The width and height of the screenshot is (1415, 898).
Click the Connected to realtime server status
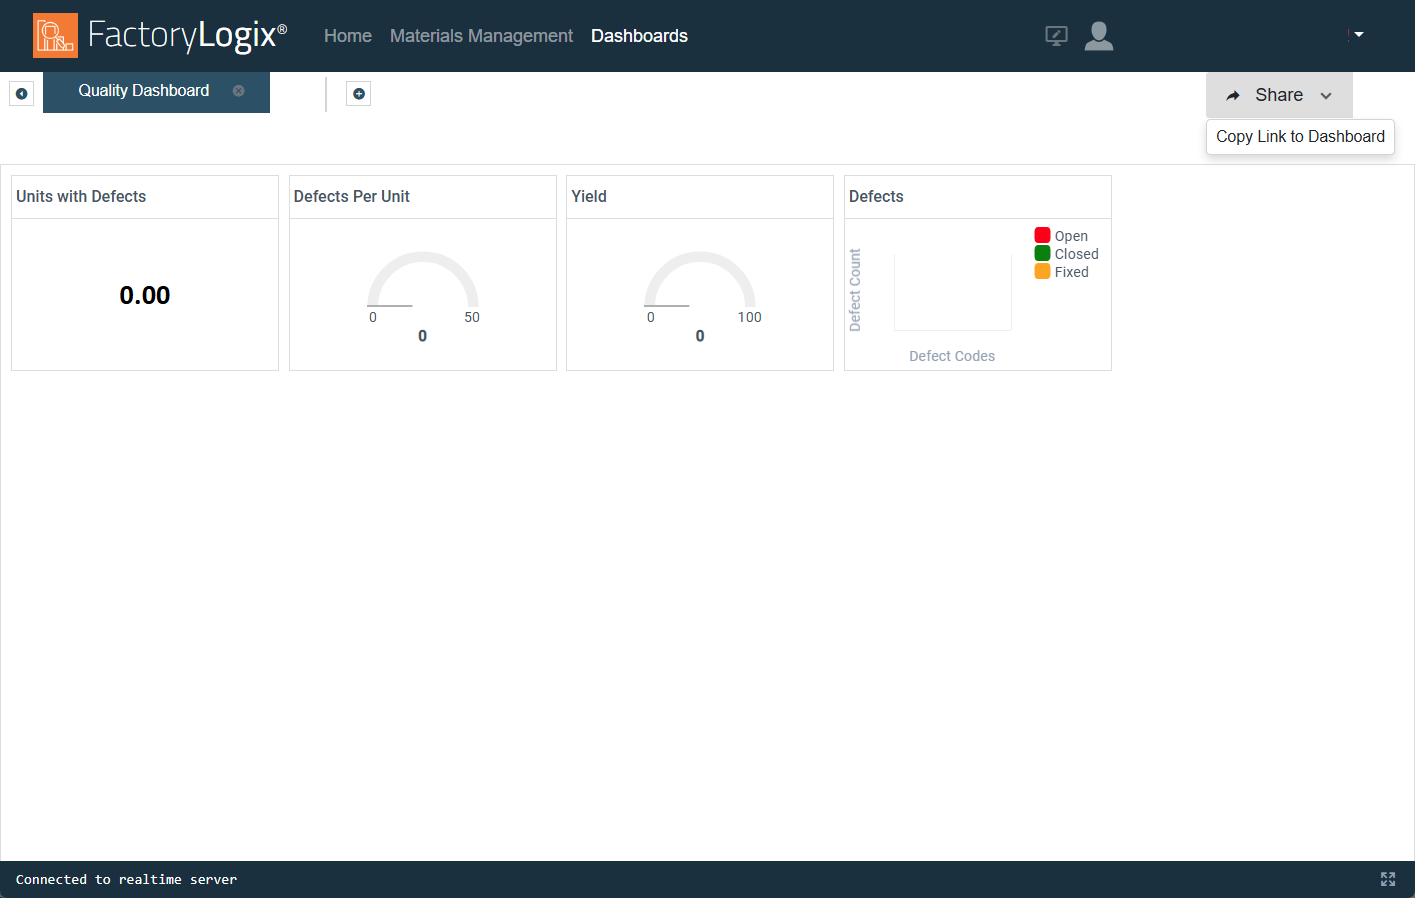pyautogui.click(x=126, y=879)
